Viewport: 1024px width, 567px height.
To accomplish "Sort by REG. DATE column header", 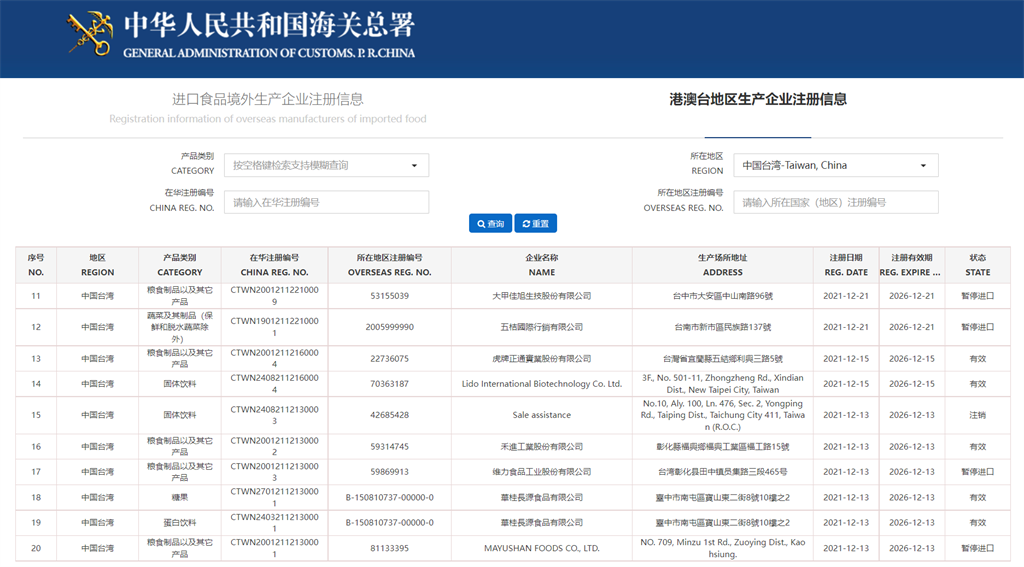I will tap(845, 265).
